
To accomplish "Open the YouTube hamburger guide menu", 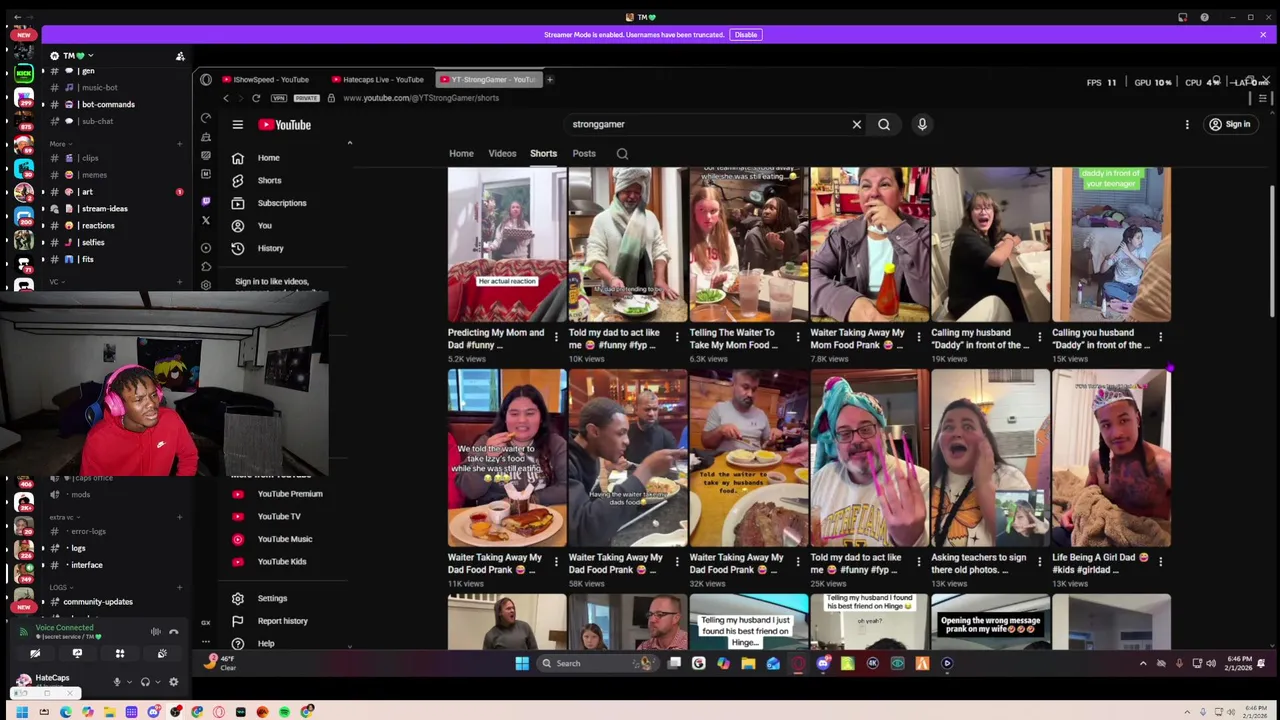I will tap(238, 125).
